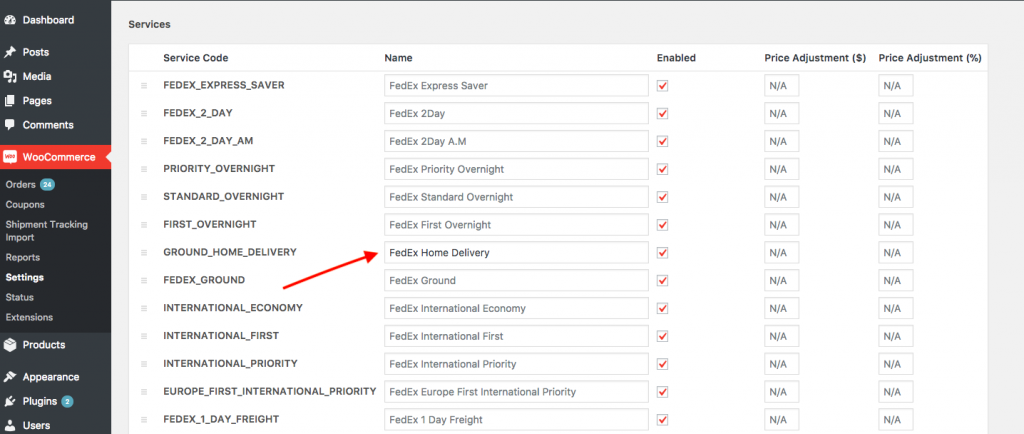
Task: Click FedEx Express Saver price adjustment ($) field
Action: tap(782, 85)
